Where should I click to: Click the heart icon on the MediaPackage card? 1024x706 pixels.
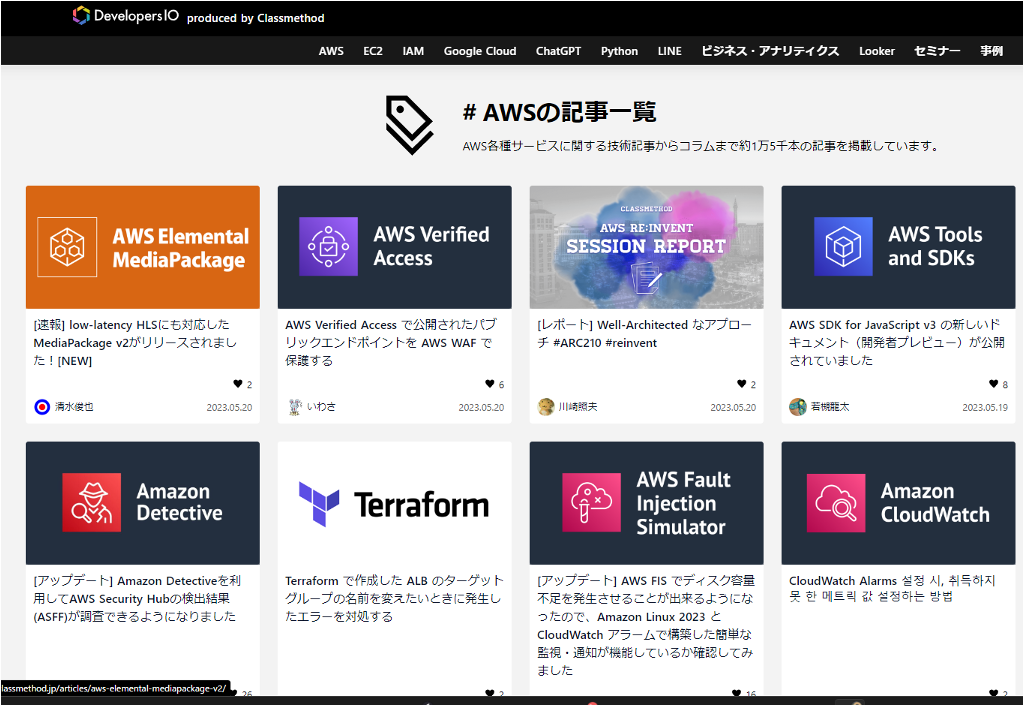[x=238, y=384]
